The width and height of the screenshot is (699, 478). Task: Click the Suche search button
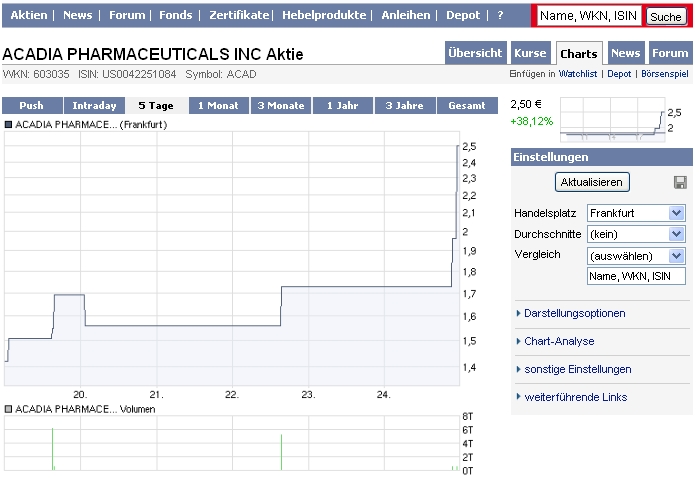click(665, 17)
